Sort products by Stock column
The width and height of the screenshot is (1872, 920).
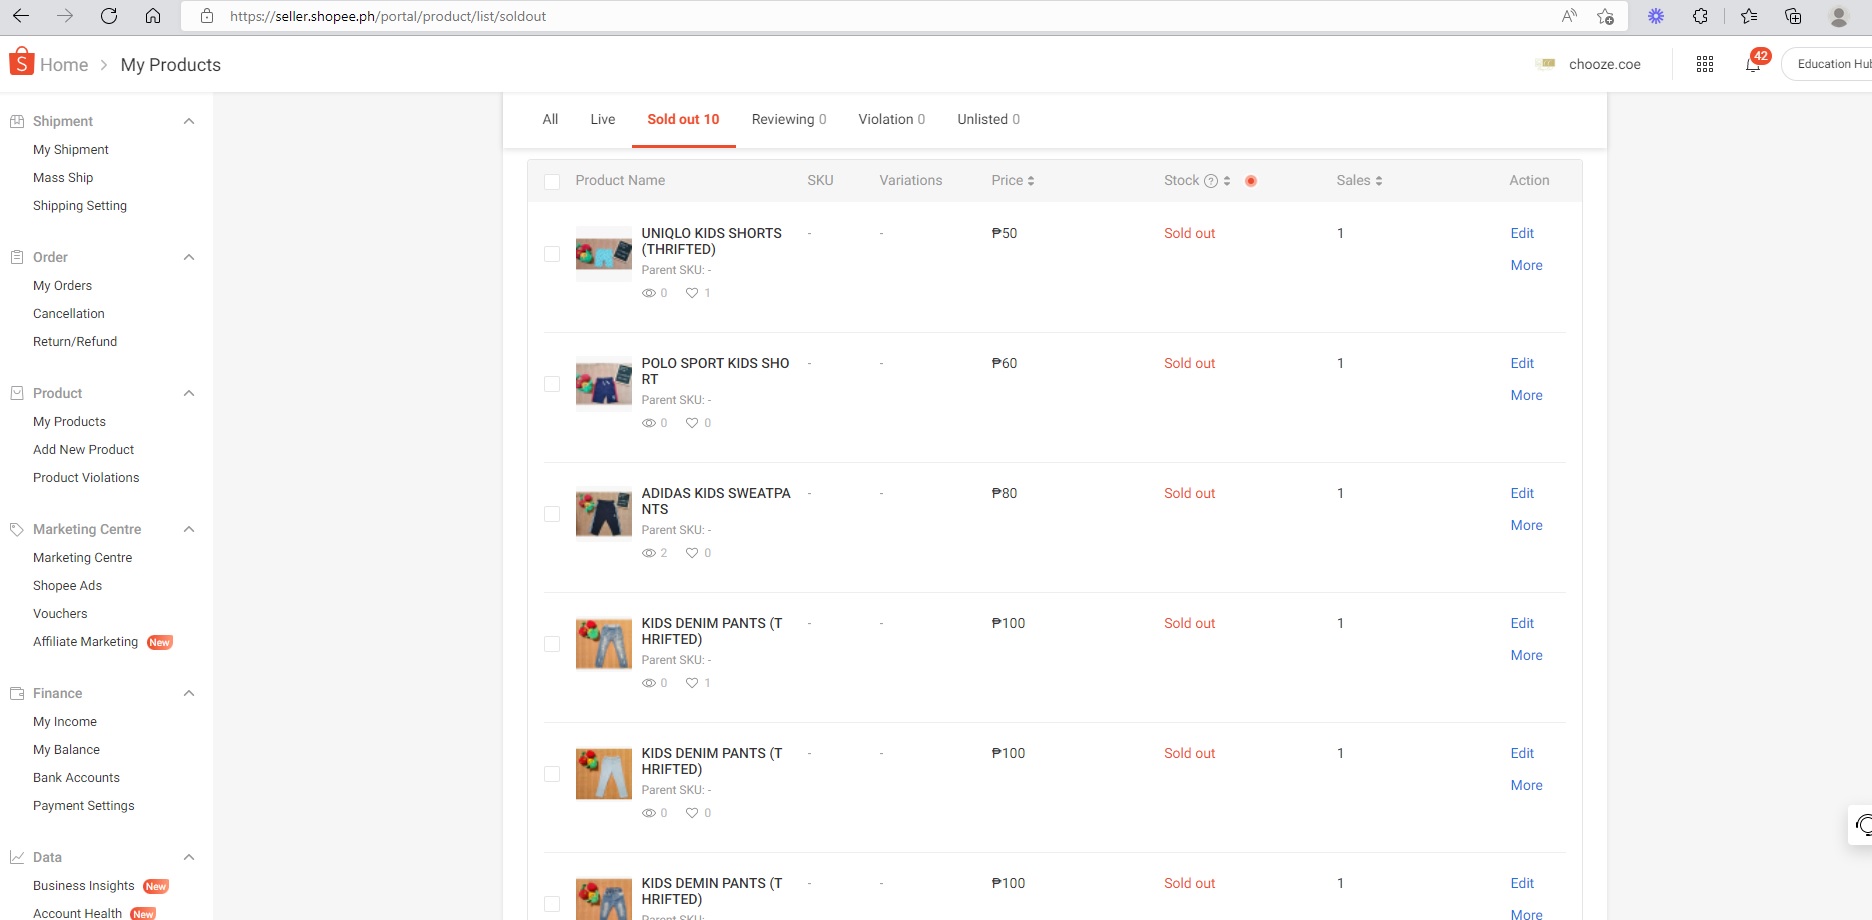point(1227,181)
